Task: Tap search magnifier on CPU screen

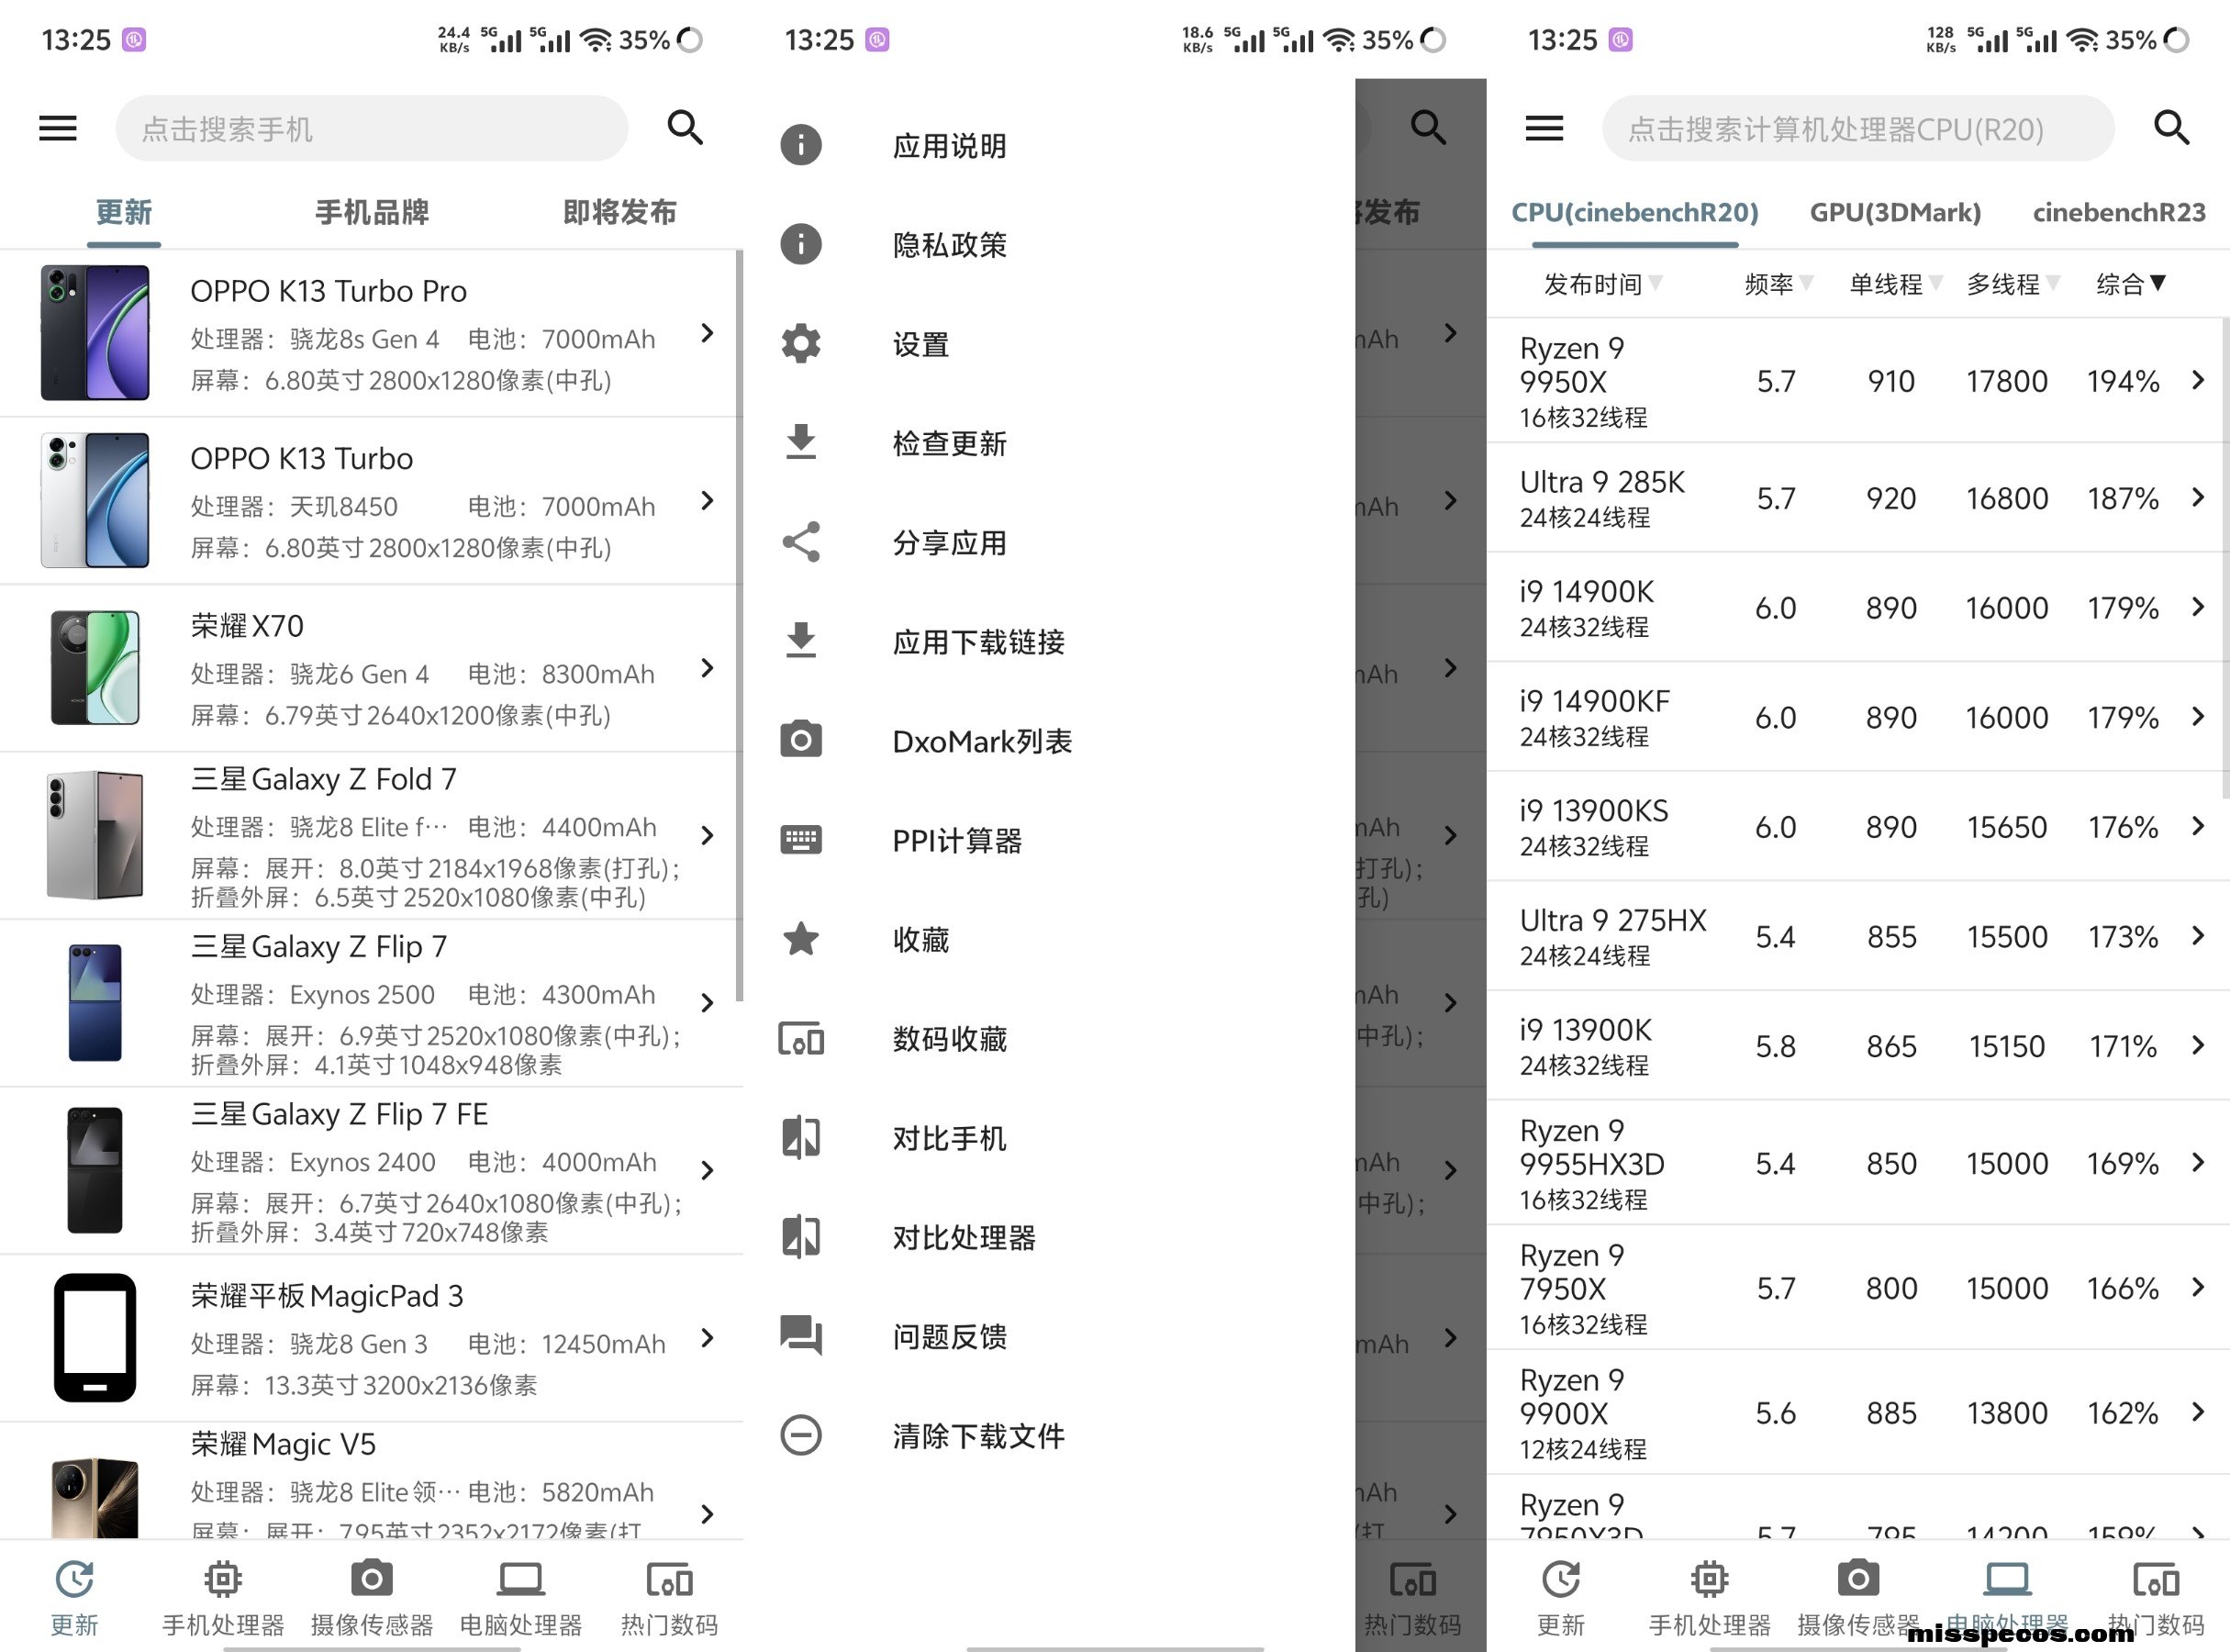Action: (x=2171, y=128)
